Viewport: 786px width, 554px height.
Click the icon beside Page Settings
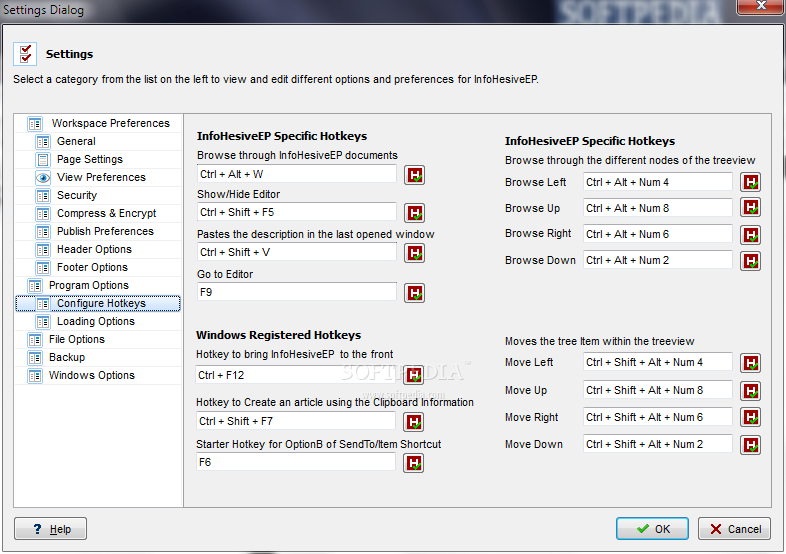(43, 159)
